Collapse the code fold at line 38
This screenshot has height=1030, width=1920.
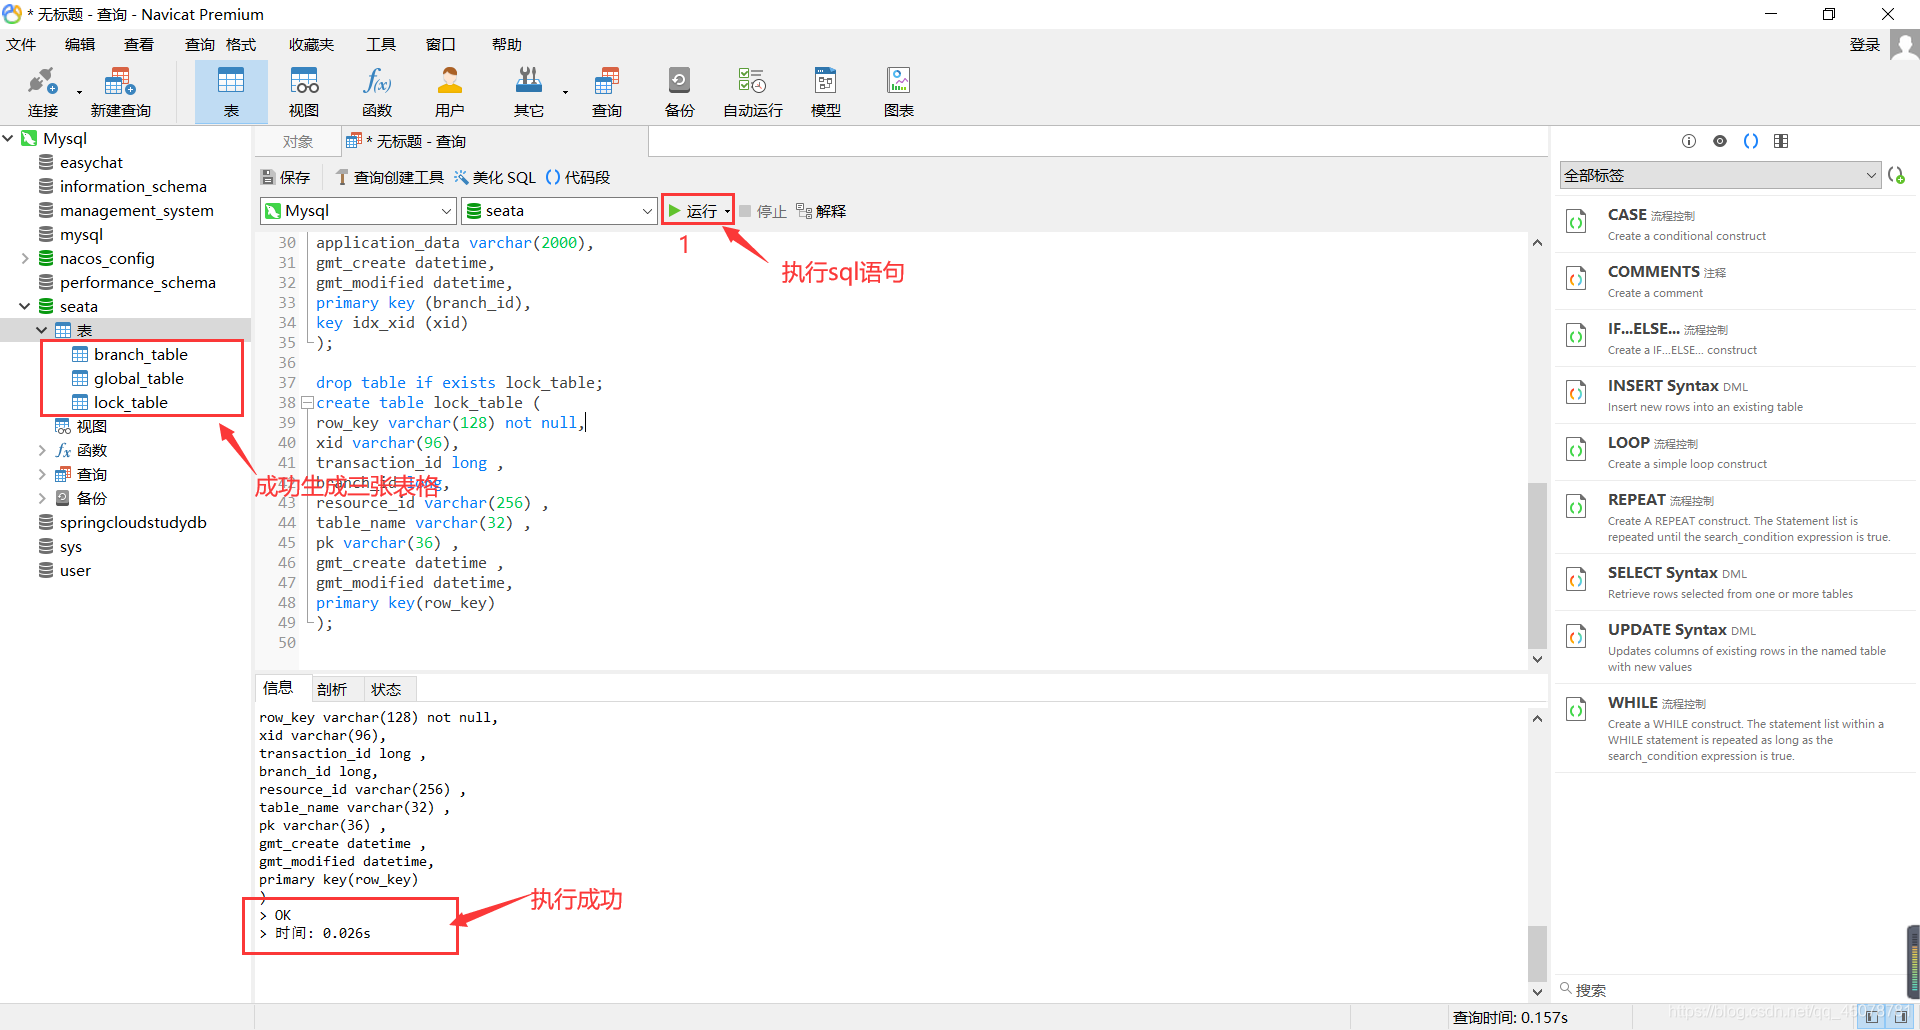point(307,403)
